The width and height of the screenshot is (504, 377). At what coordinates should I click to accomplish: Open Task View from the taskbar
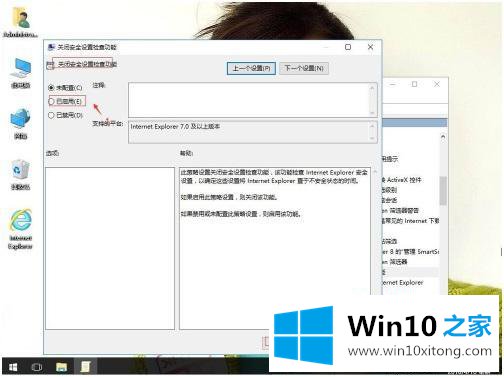pyautogui.click(x=36, y=367)
